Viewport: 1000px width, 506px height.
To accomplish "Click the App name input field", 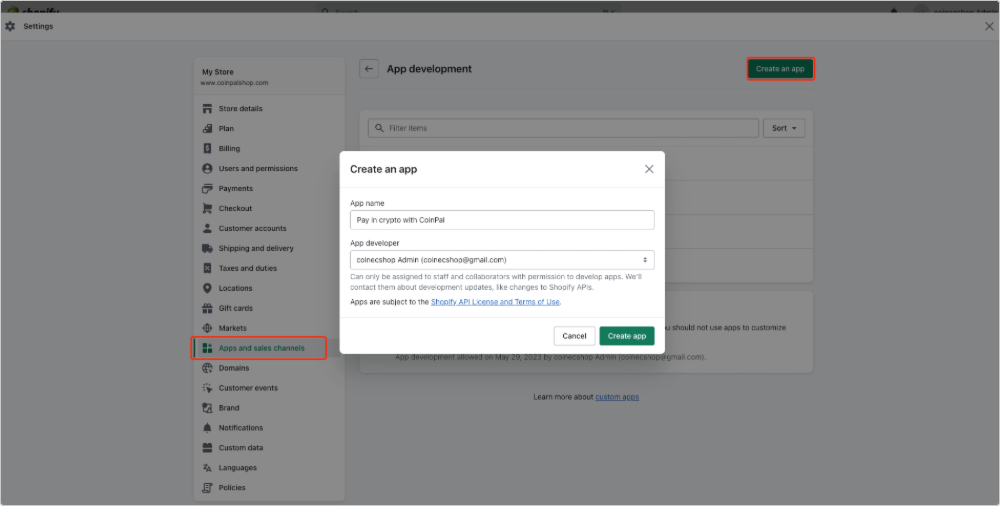I will point(502,220).
